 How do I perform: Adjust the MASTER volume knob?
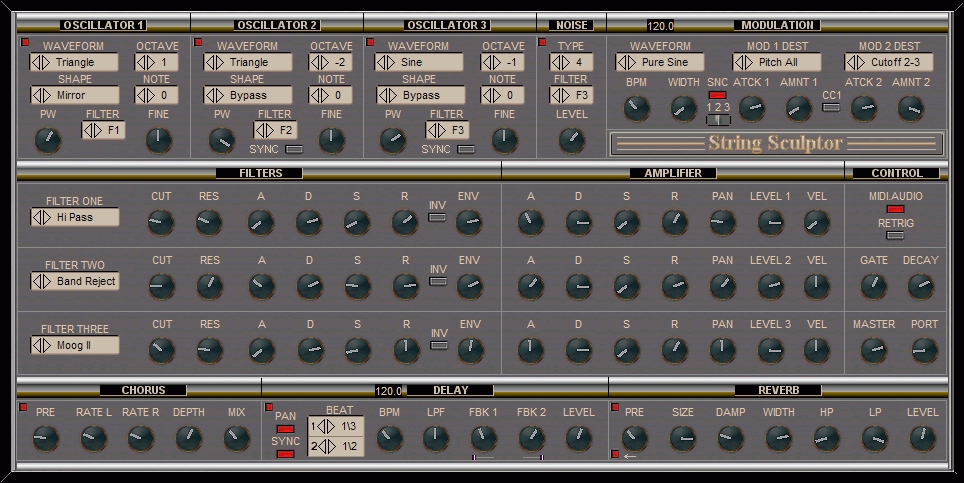click(x=874, y=350)
